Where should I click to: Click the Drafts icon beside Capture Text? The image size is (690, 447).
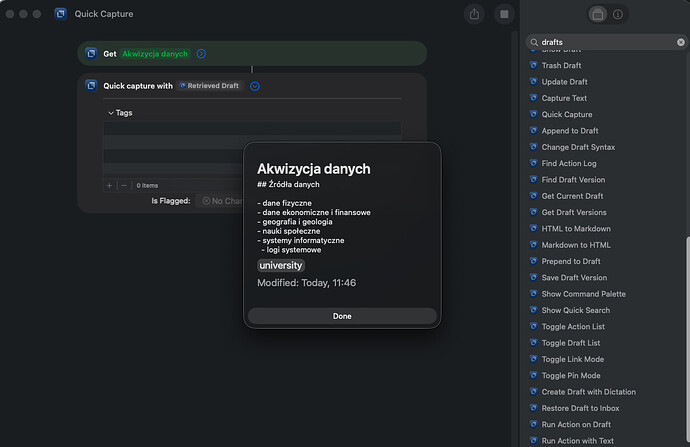[533, 98]
